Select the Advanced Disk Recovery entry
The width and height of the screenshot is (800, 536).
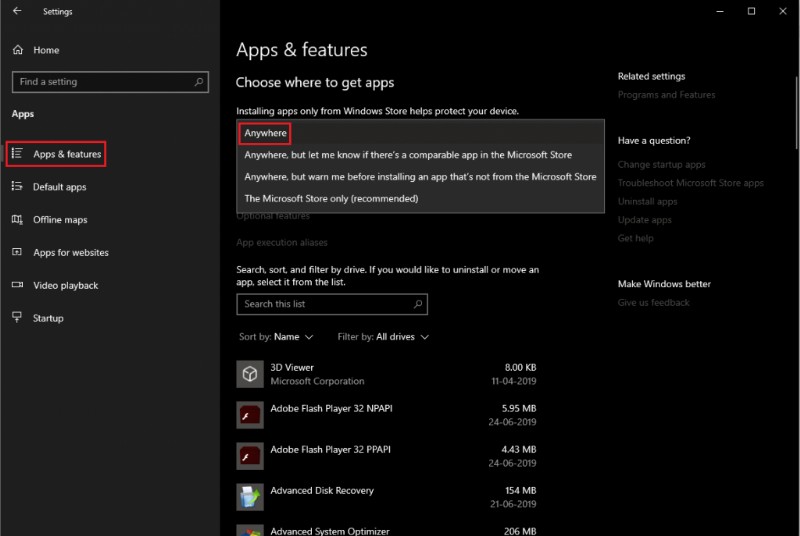pos(386,497)
